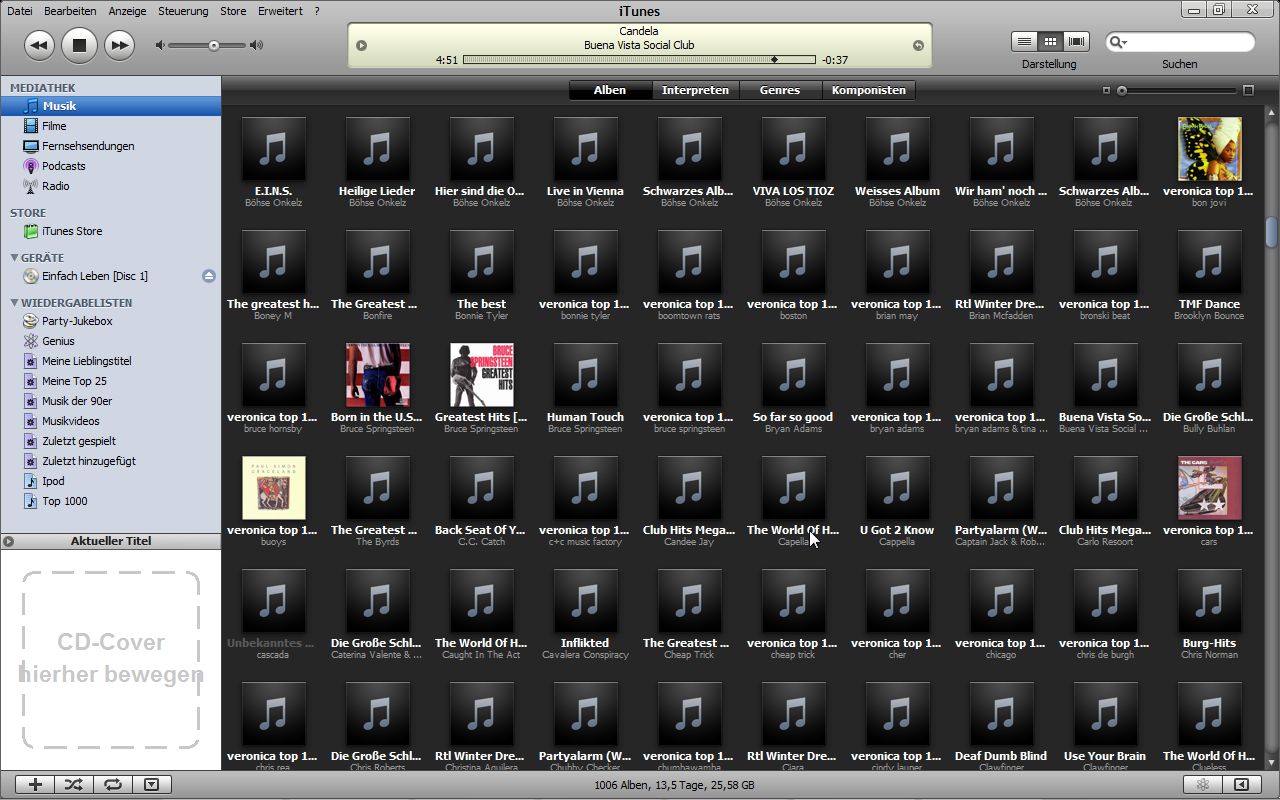The height and width of the screenshot is (800, 1280).
Task: Eject the Einfach Leben disc
Action: point(208,276)
